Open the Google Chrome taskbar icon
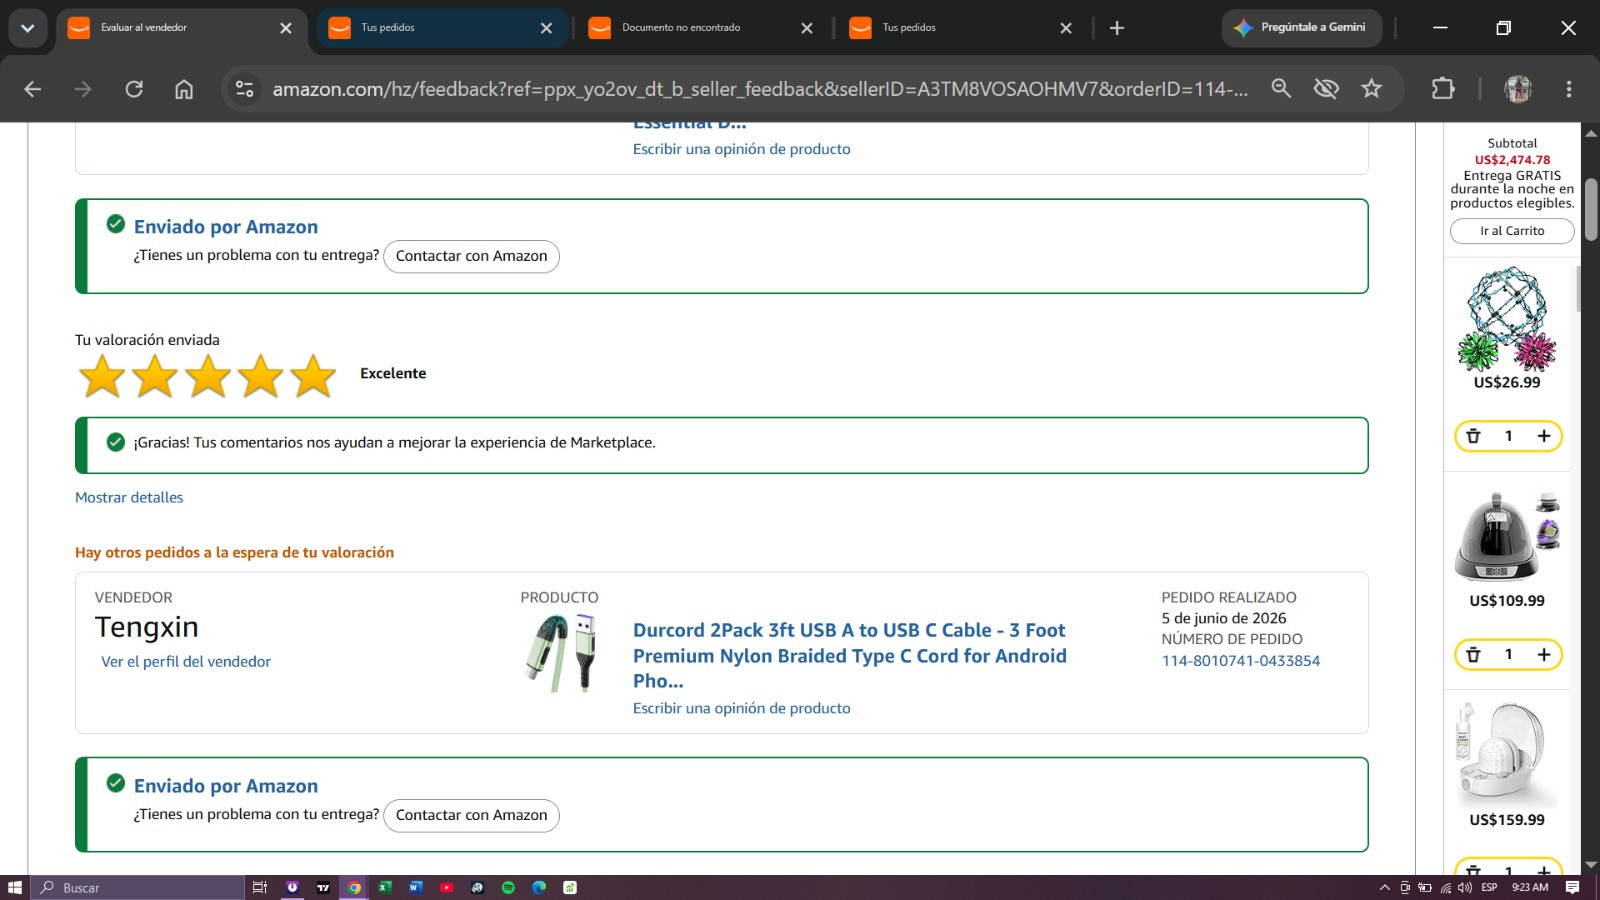The height and width of the screenshot is (900, 1600). click(x=354, y=887)
